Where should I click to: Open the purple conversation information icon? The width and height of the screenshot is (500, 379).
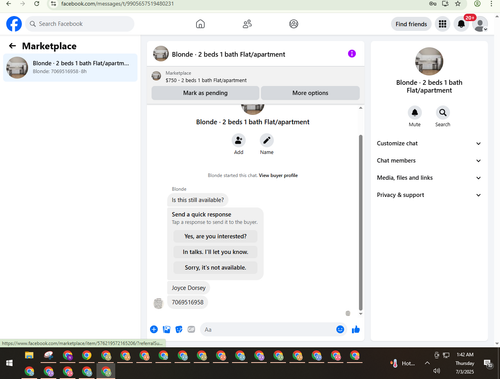pyautogui.click(x=352, y=54)
